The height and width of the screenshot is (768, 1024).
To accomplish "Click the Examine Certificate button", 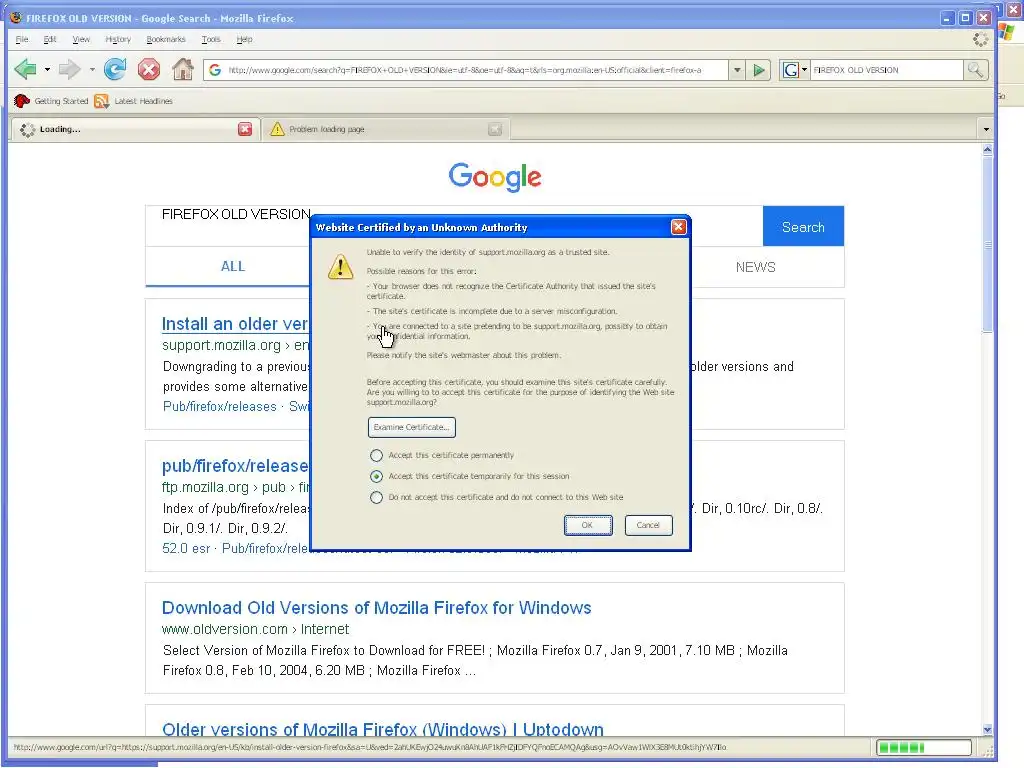I will click(411, 427).
